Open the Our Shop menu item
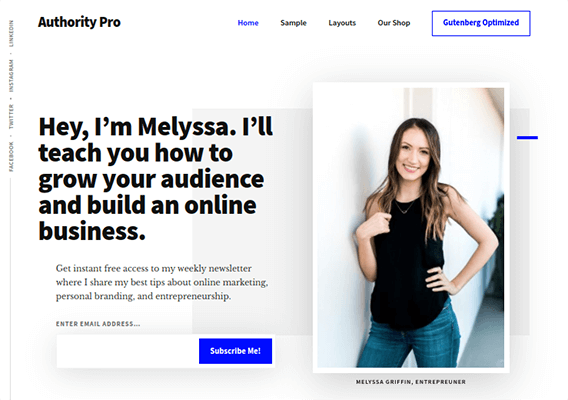 coord(394,23)
